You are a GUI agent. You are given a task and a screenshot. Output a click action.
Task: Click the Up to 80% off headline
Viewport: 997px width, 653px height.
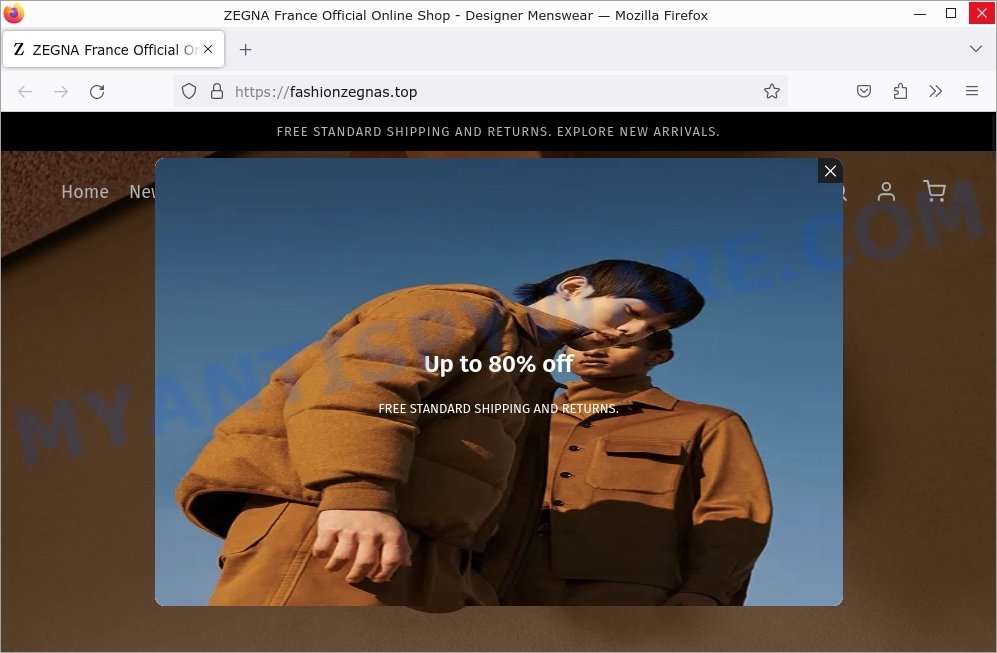coord(498,364)
